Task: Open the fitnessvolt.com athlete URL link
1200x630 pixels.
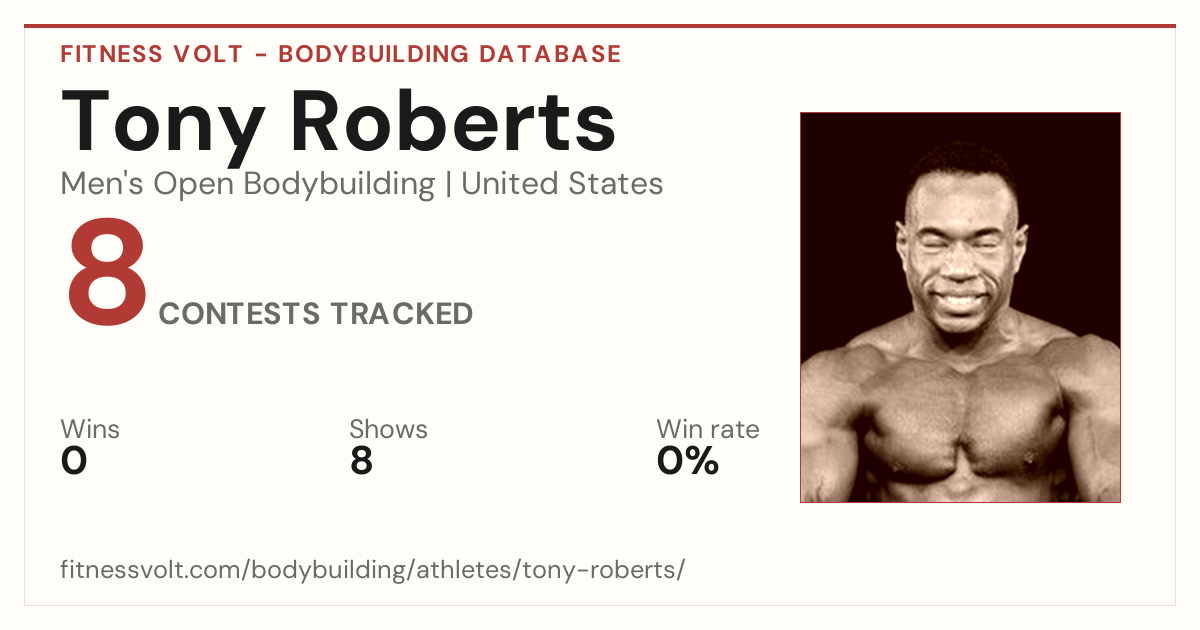Action: click(373, 571)
